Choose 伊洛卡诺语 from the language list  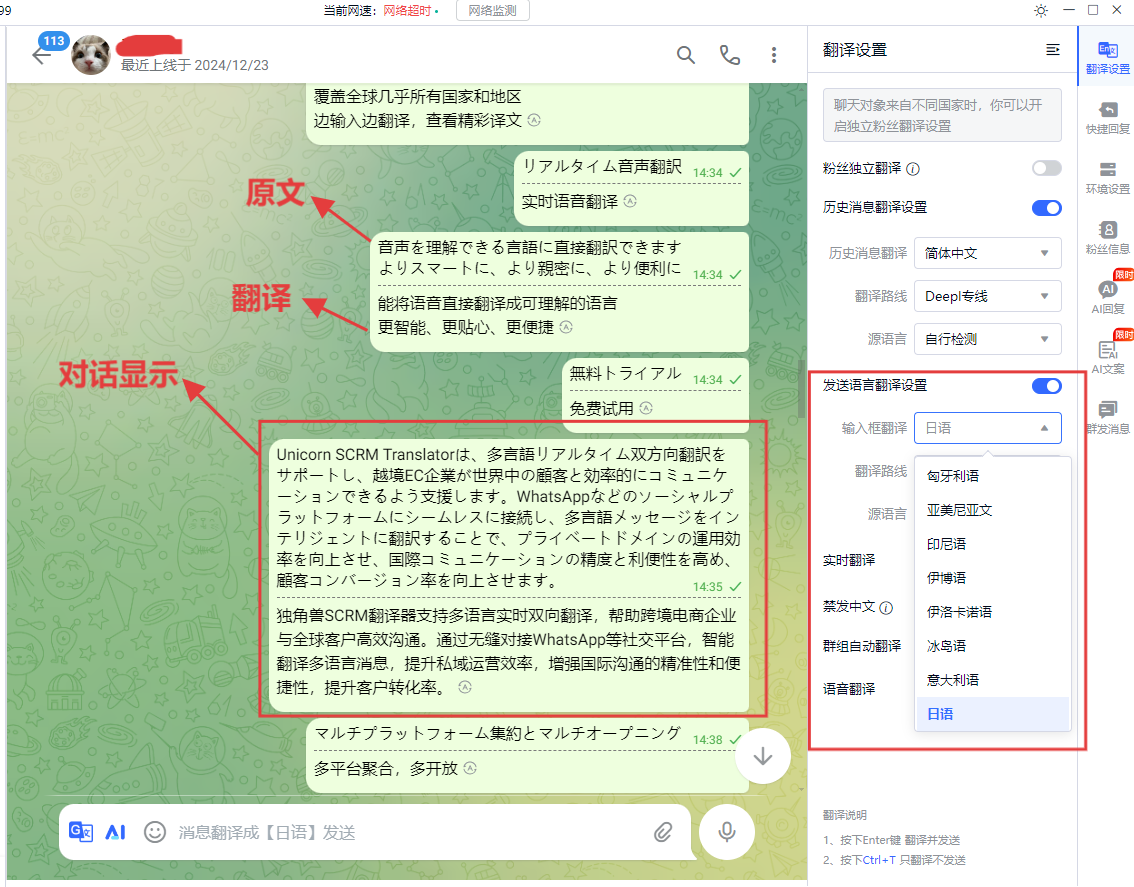click(993, 612)
